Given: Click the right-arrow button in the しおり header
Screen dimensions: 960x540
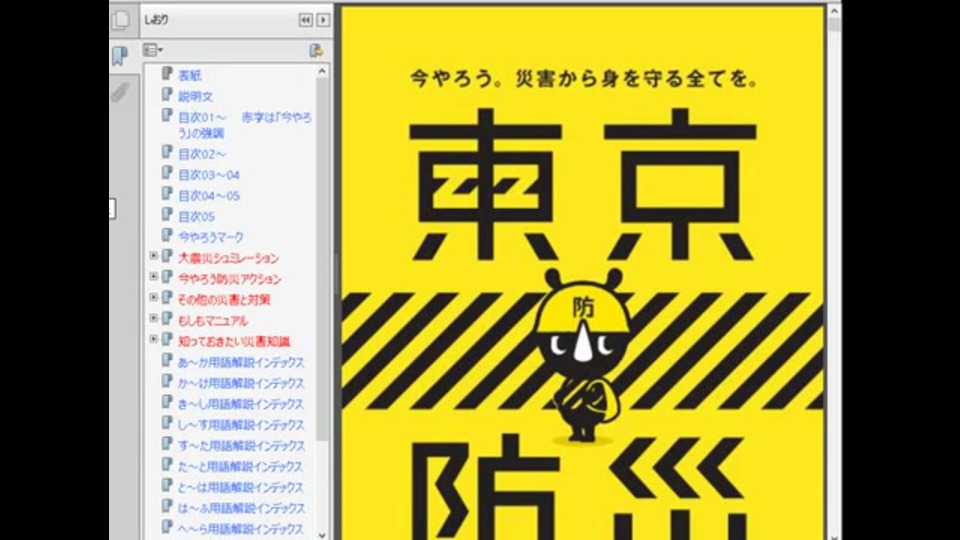Looking at the screenshot, I should pyautogui.click(x=323, y=20).
